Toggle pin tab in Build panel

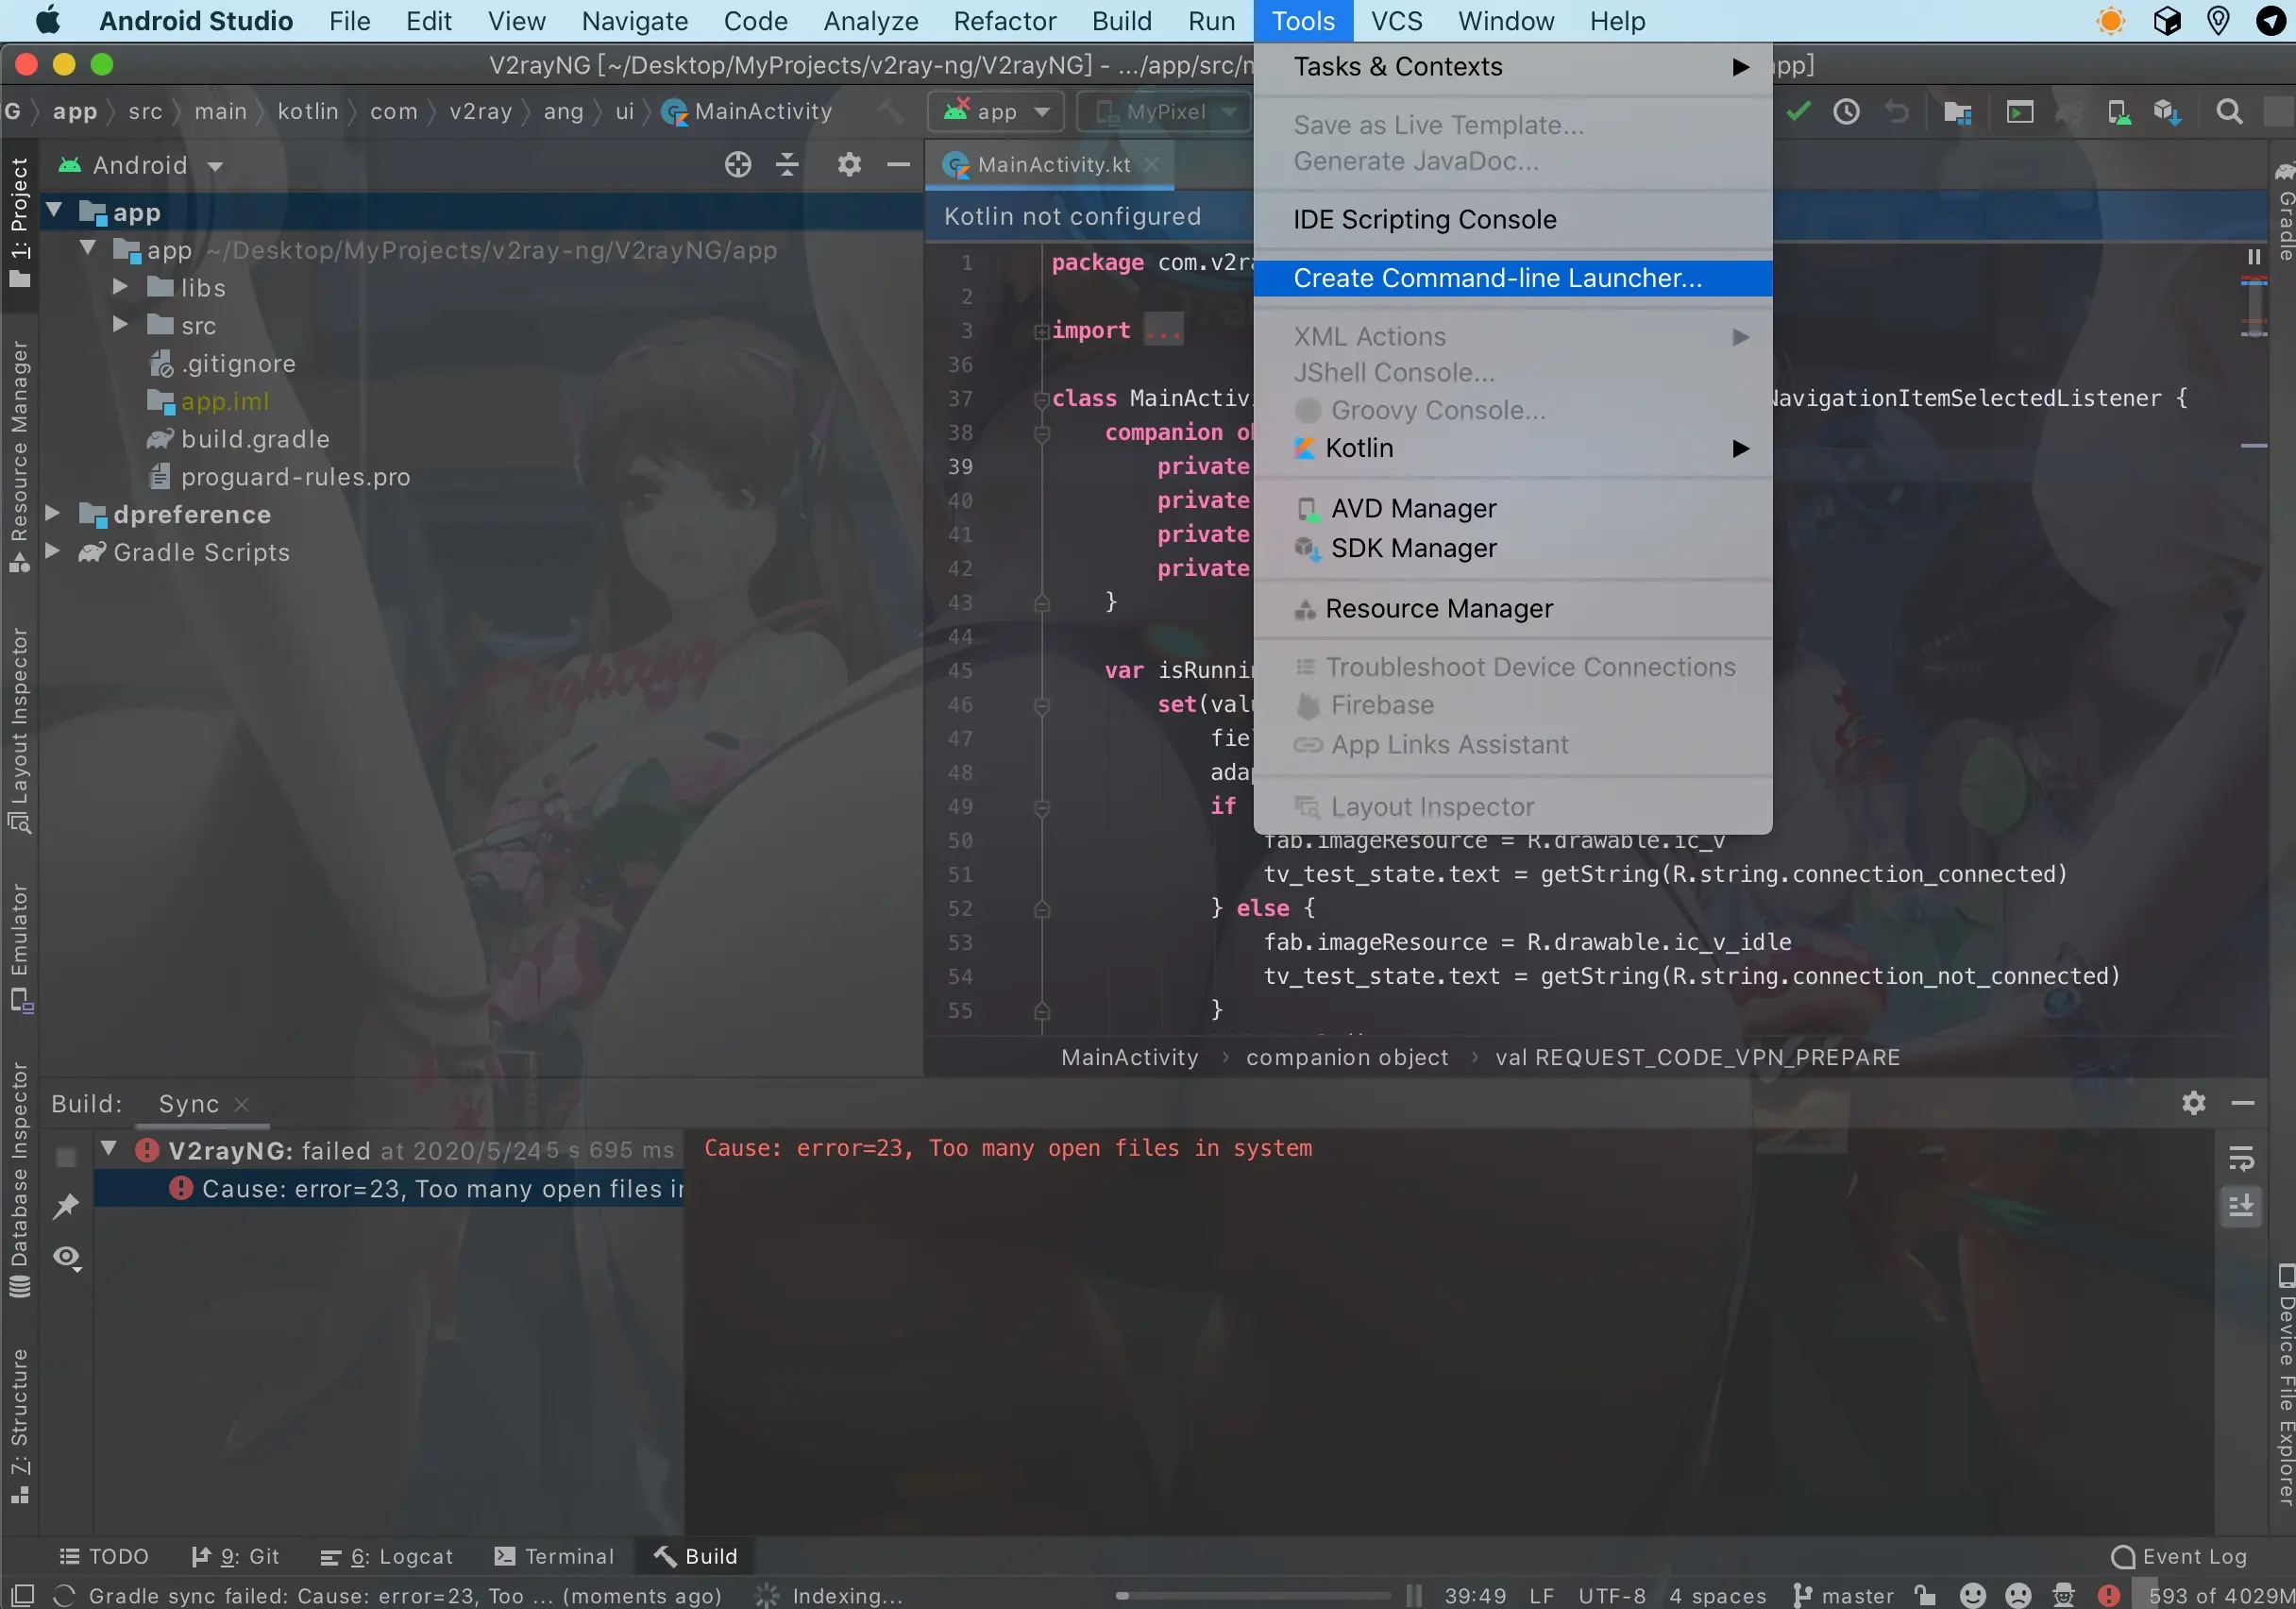tap(66, 1206)
